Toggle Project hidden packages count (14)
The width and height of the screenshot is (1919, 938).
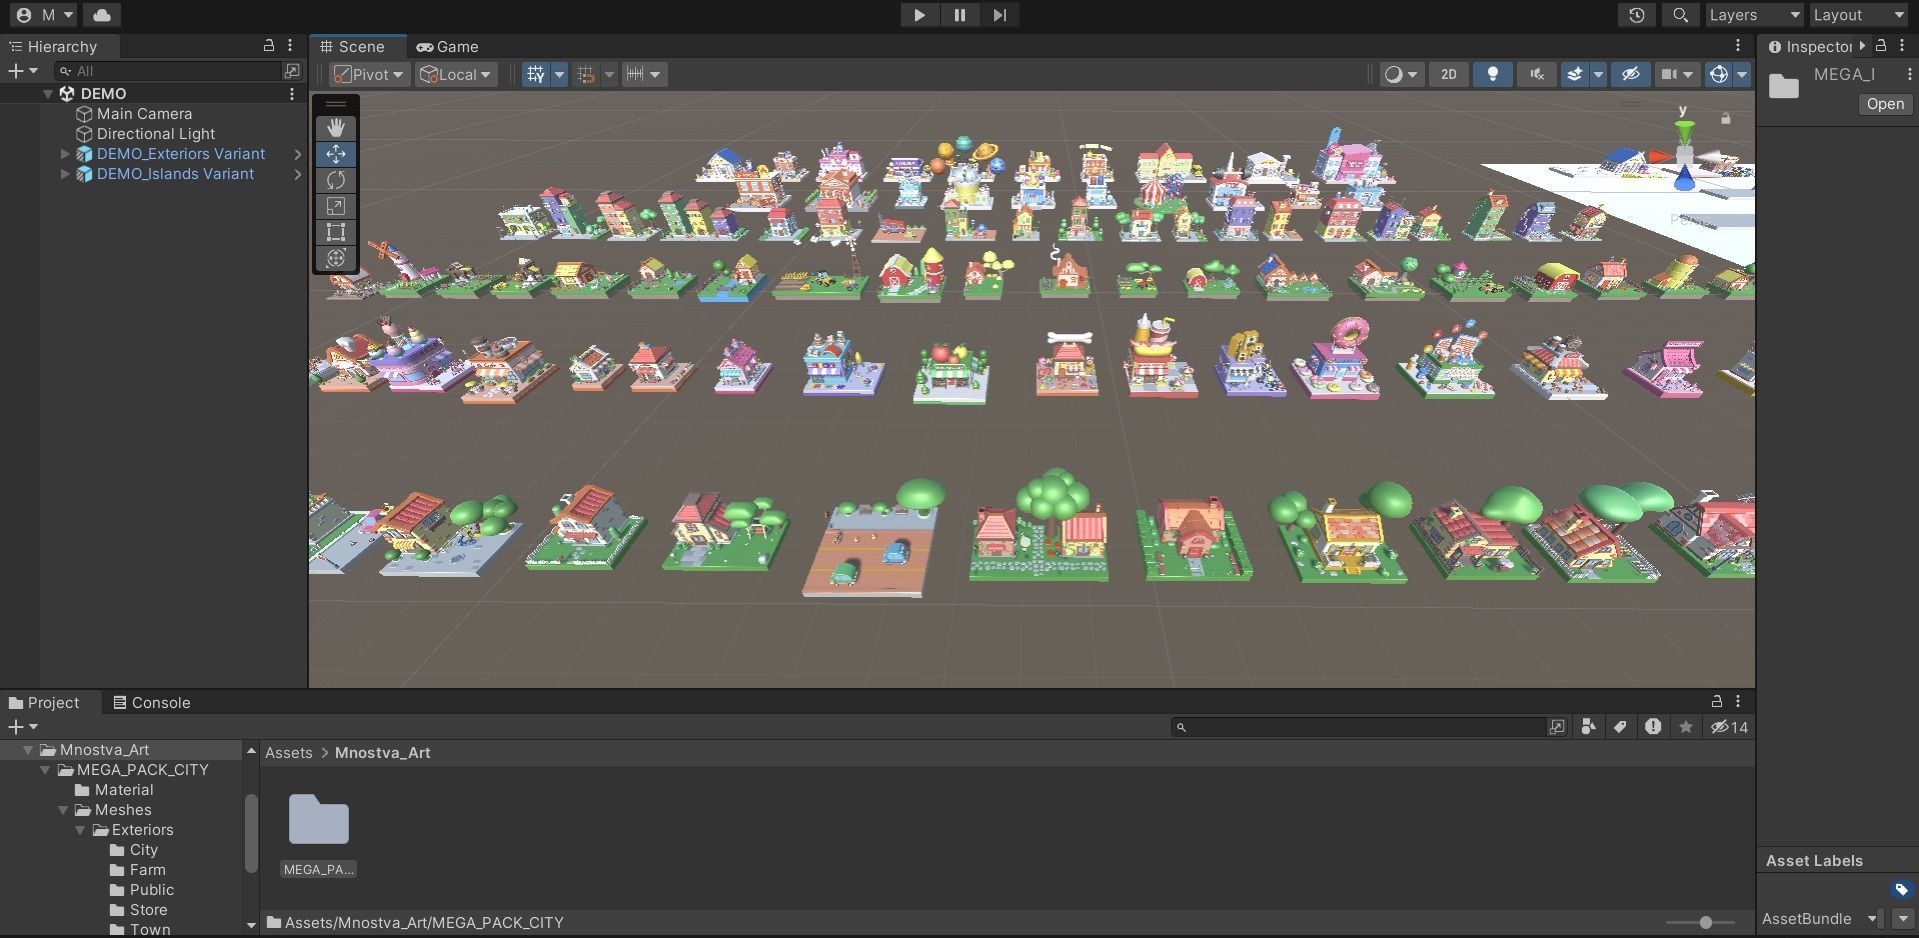coord(1729,727)
